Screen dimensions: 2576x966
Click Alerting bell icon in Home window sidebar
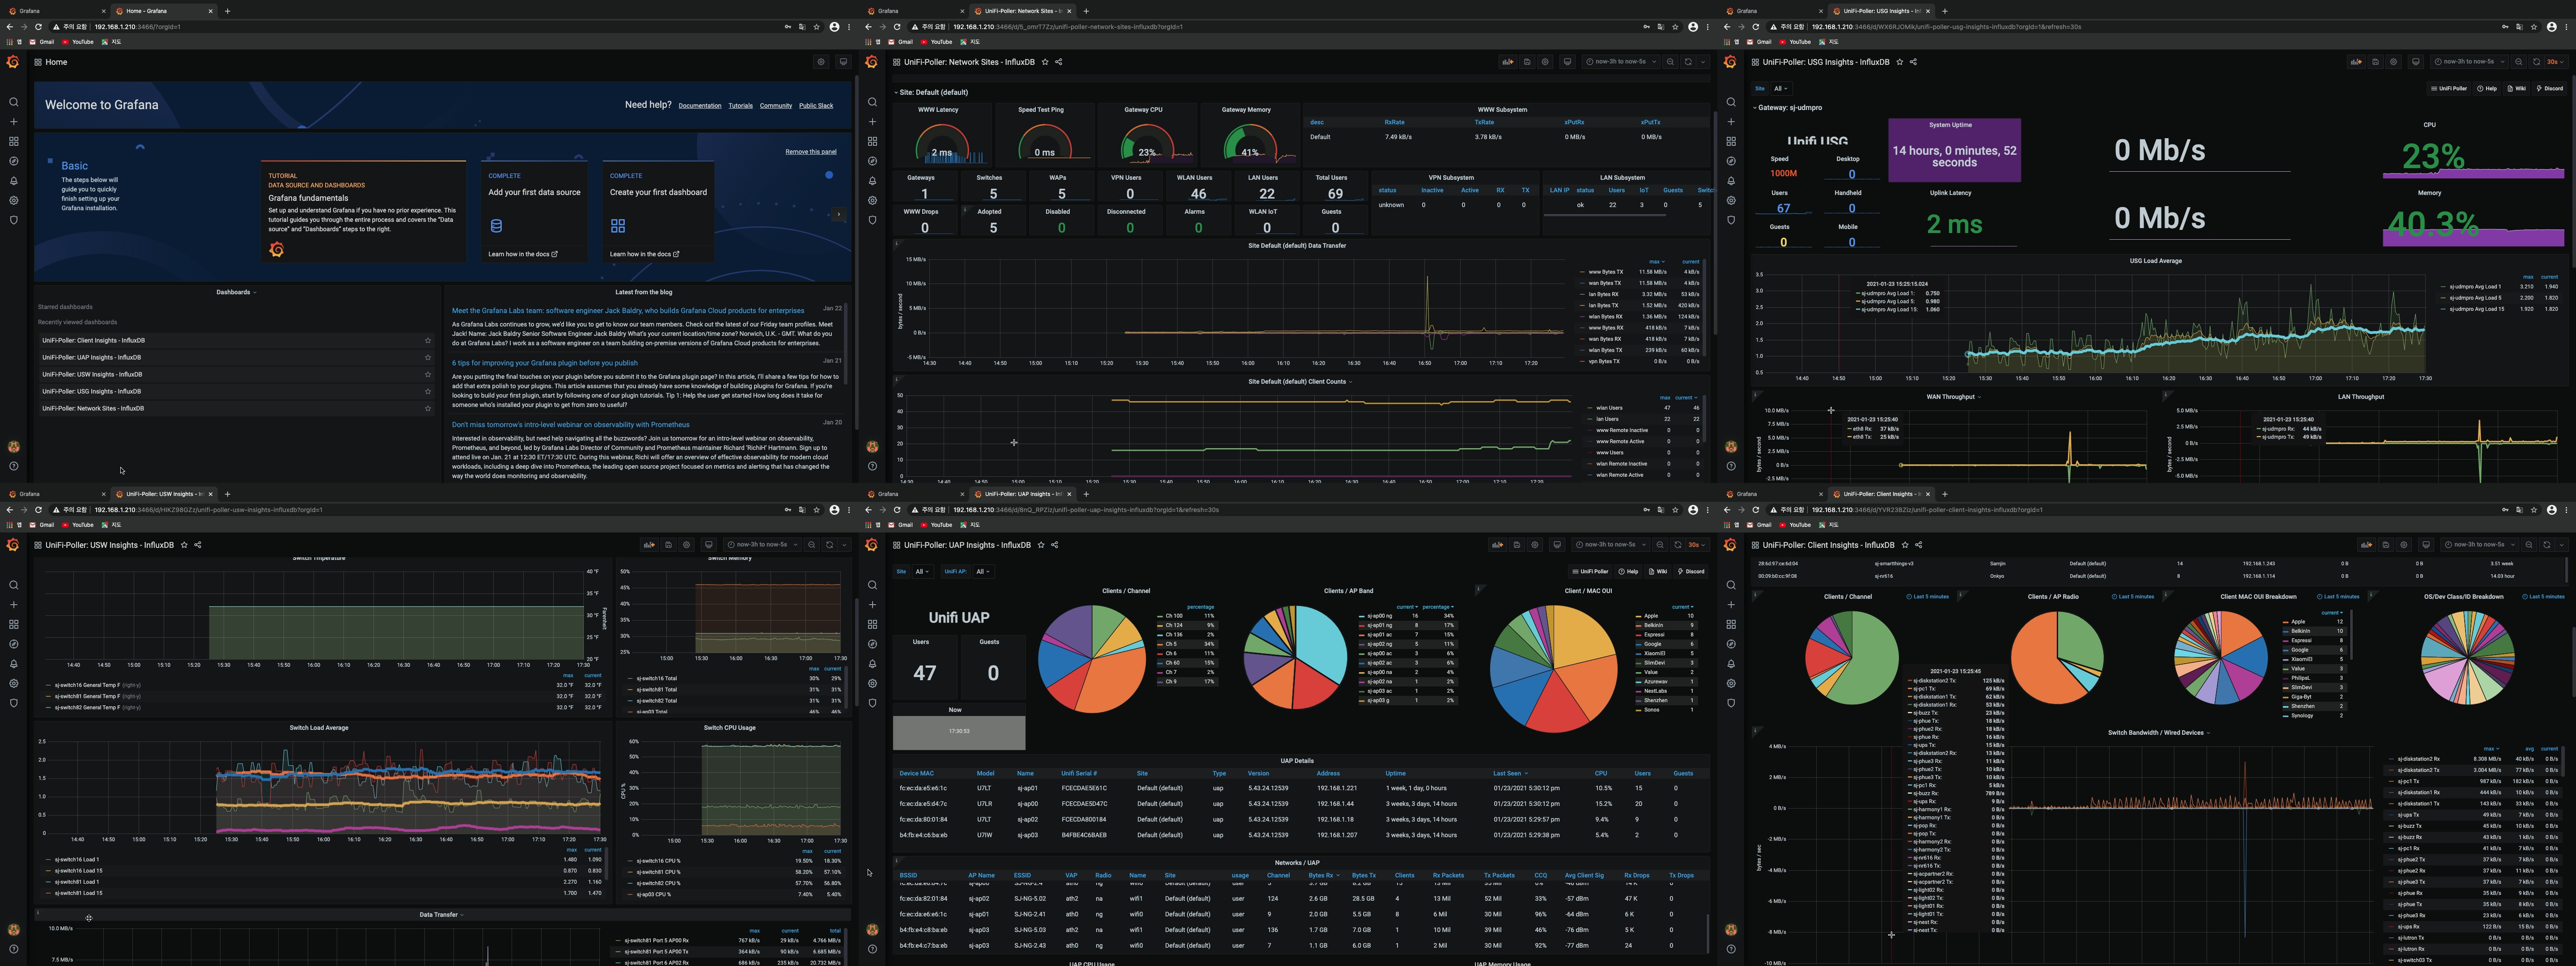[13, 181]
